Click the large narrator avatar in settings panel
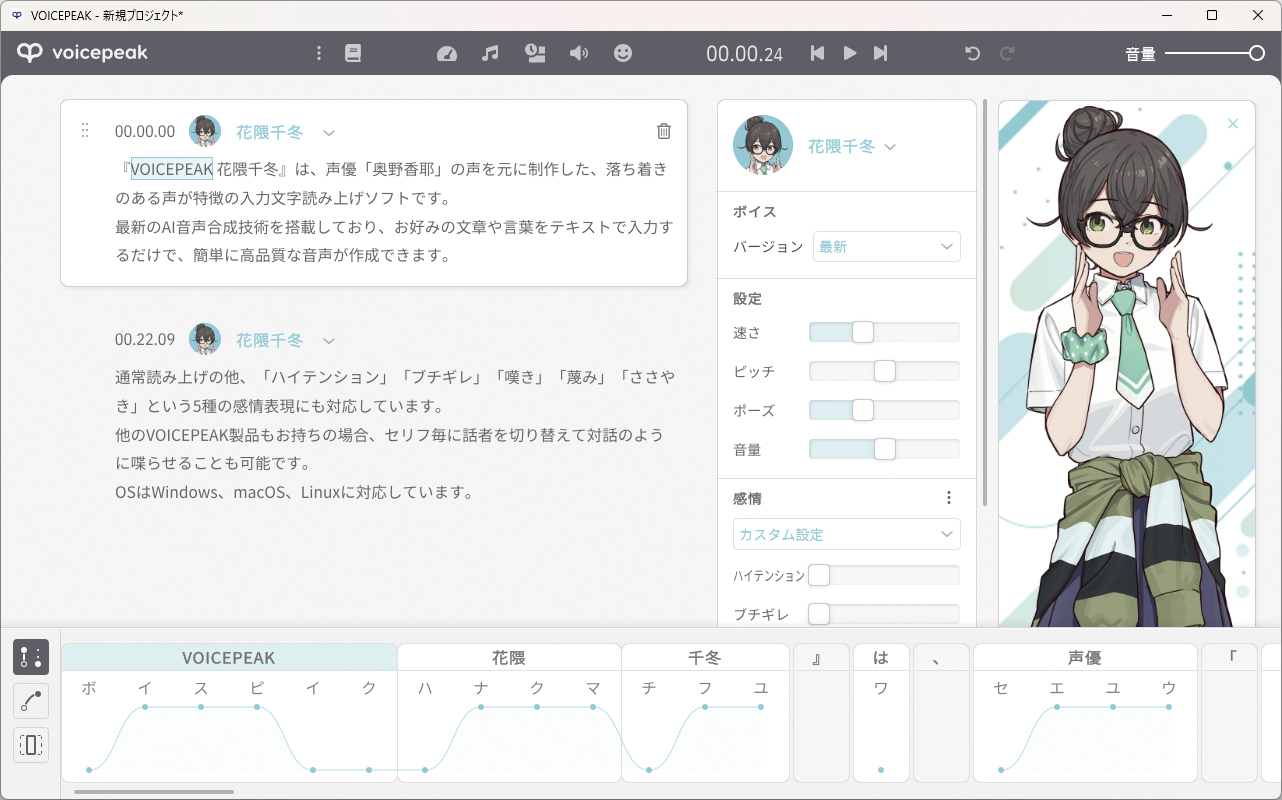 [763, 145]
